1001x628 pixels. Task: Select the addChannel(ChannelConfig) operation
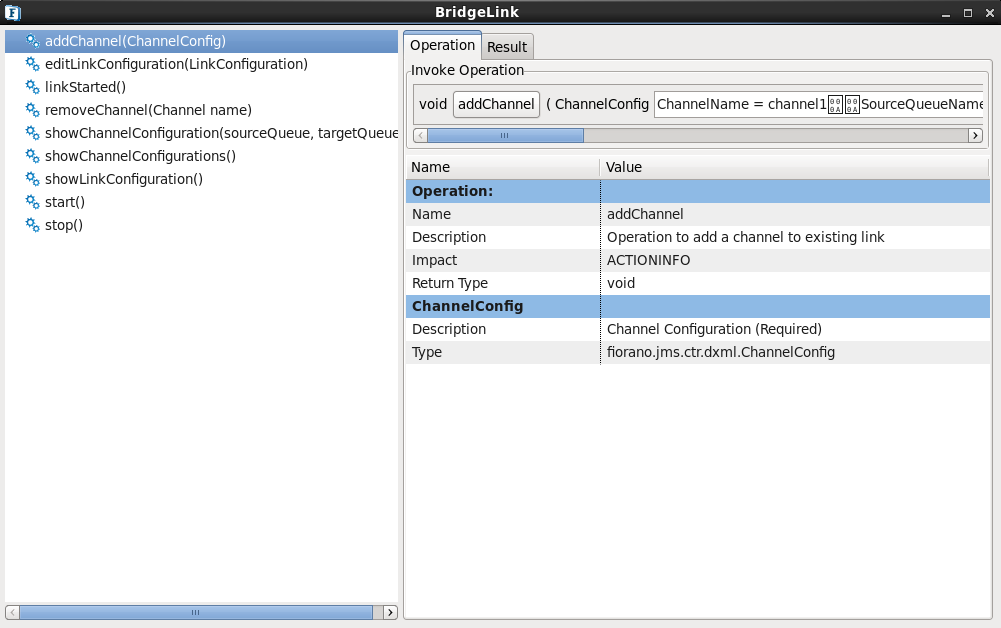pos(201,41)
